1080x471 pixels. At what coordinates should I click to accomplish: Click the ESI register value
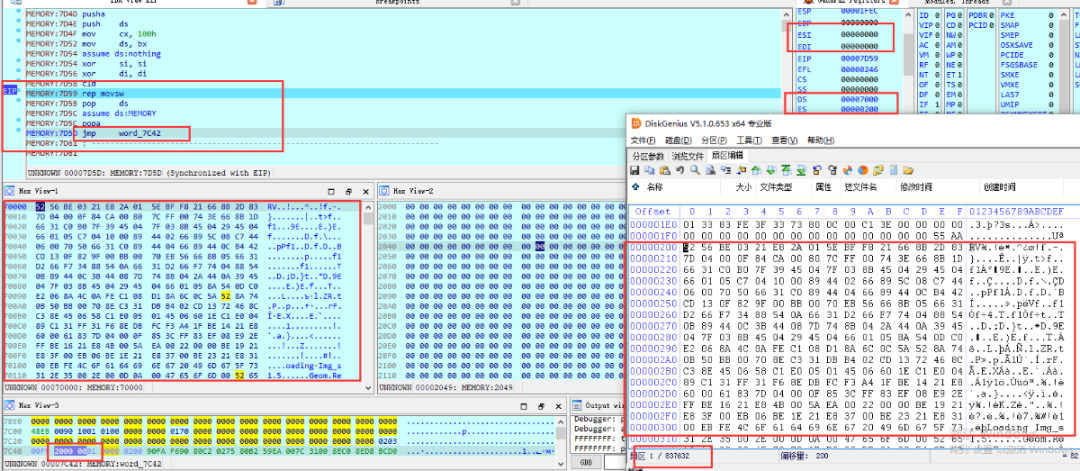(x=859, y=33)
